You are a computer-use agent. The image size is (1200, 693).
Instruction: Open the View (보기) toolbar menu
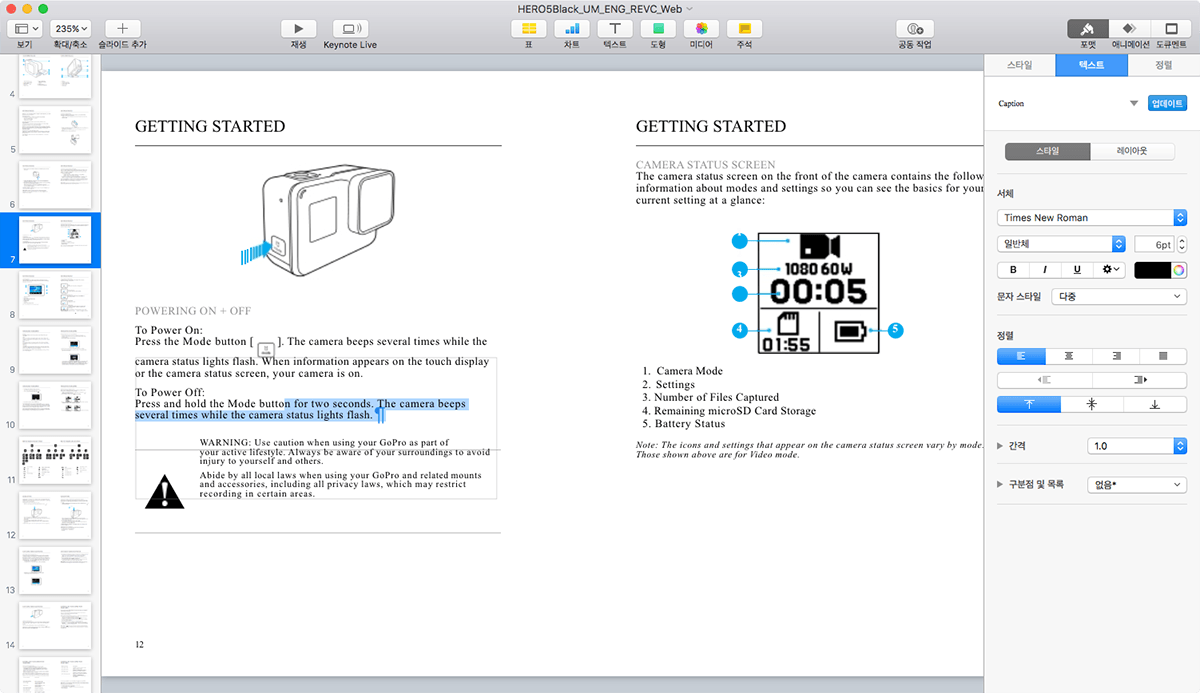pyautogui.click(x=24, y=29)
